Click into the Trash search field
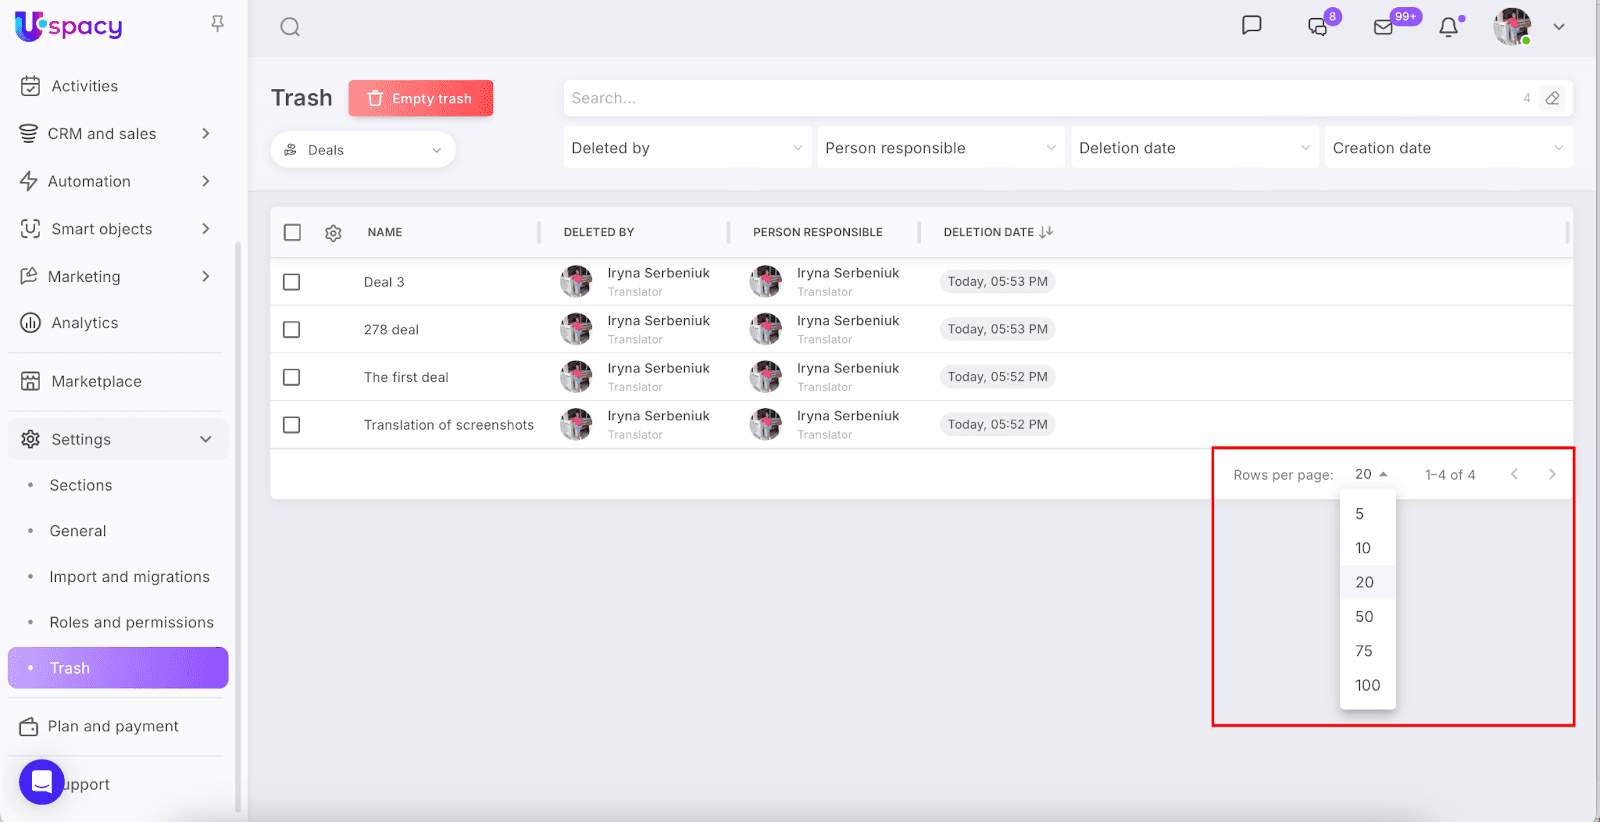Image resolution: width=1600 pixels, height=822 pixels. (1040, 98)
